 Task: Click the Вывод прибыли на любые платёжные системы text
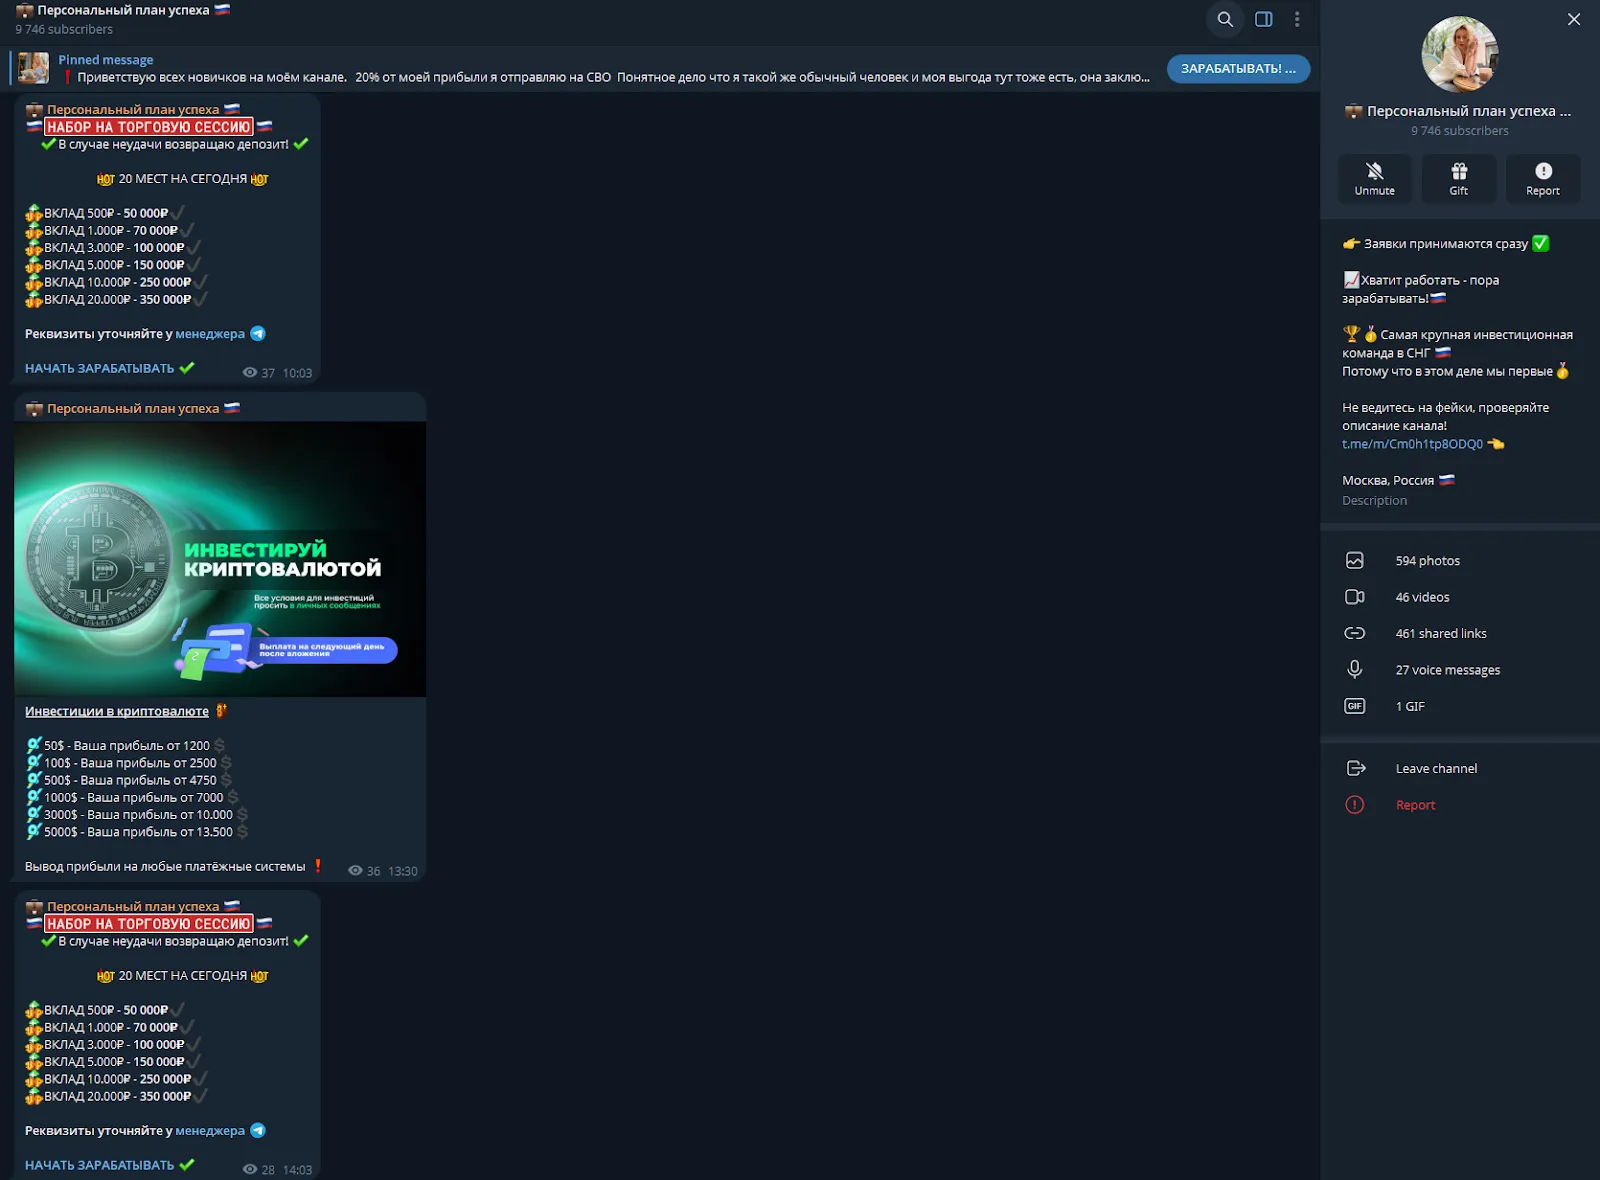[x=165, y=867]
